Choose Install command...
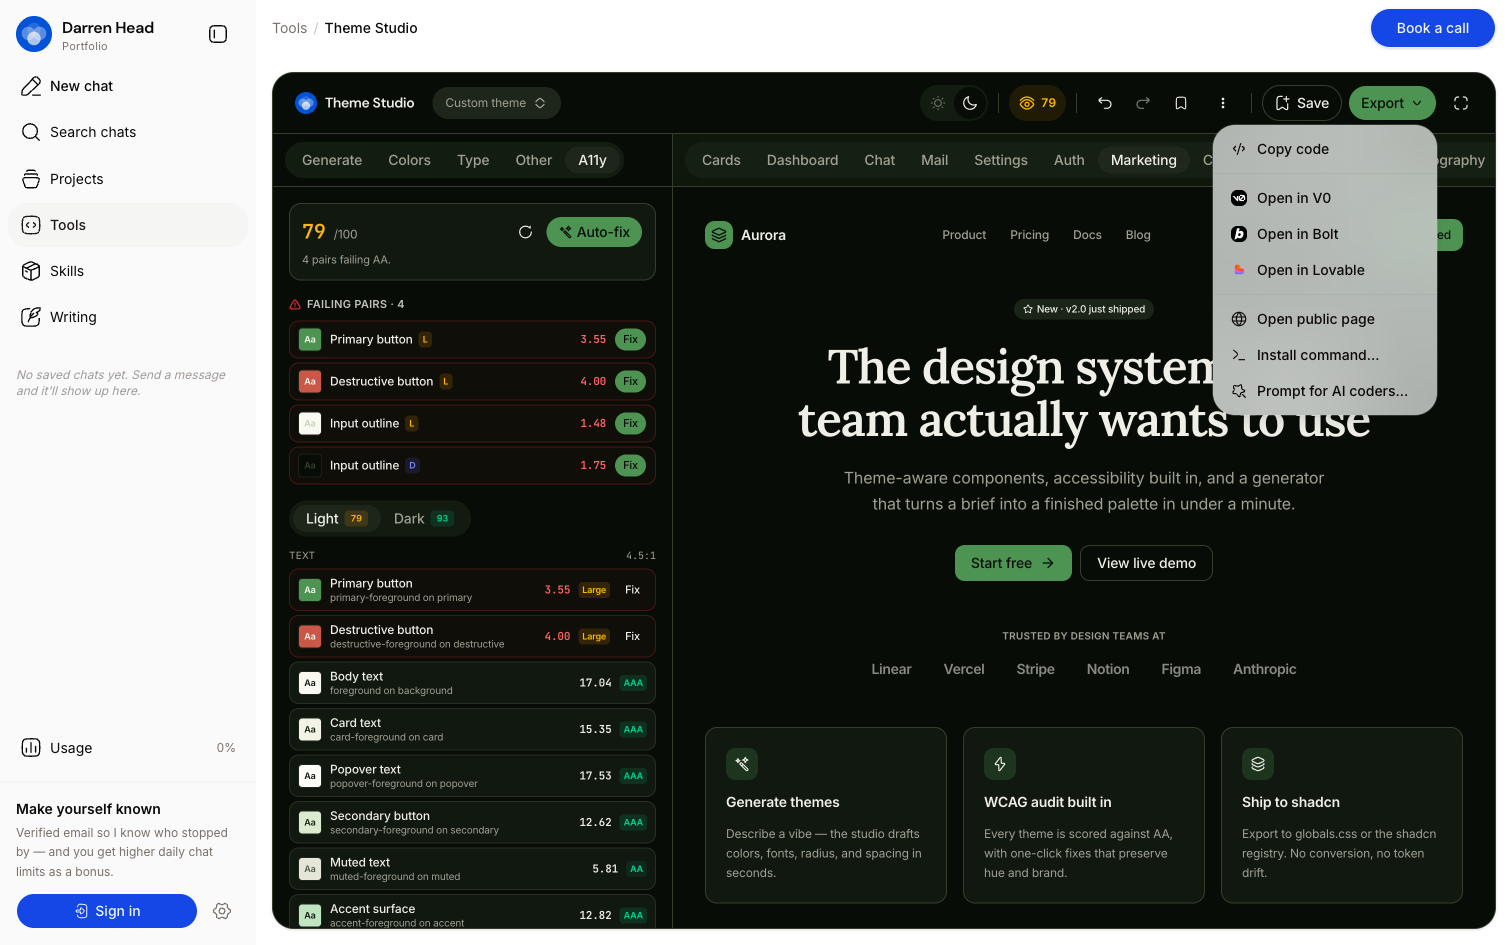Viewport: 1512px width, 945px height. coord(1325,355)
